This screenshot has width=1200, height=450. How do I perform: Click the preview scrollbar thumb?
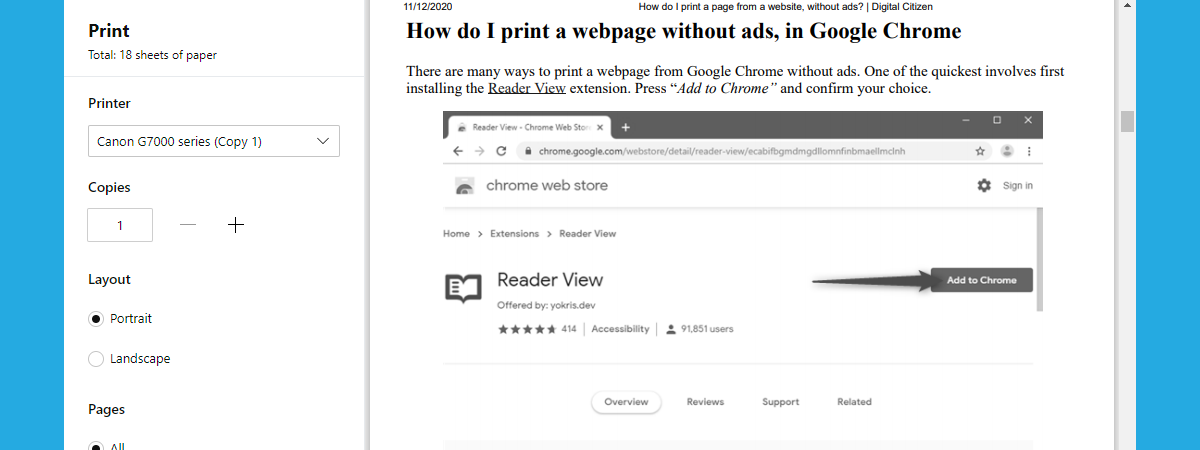[x=1127, y=121]
